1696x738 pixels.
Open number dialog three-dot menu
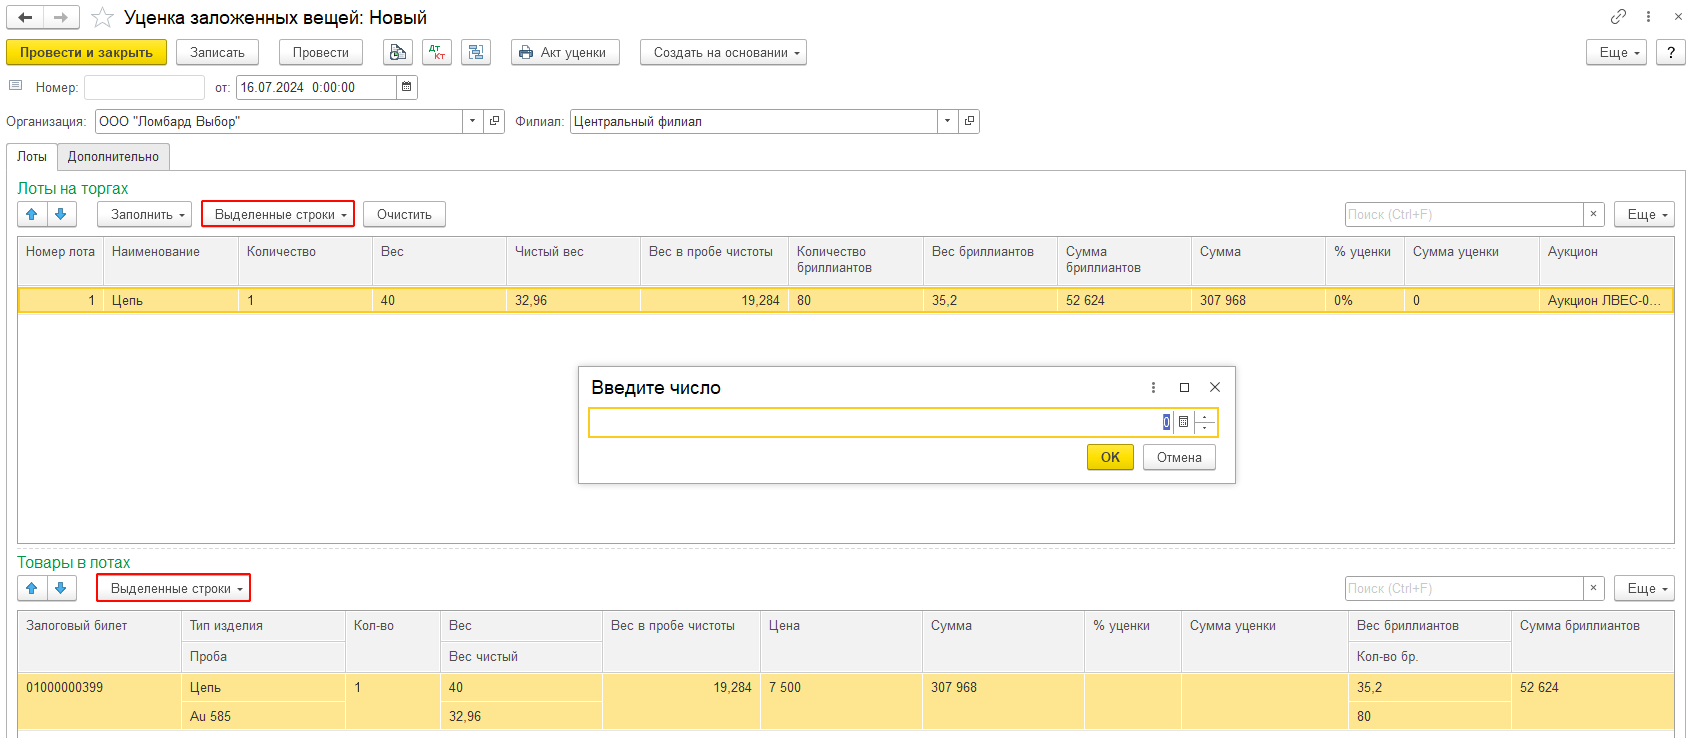point(1153,387)
